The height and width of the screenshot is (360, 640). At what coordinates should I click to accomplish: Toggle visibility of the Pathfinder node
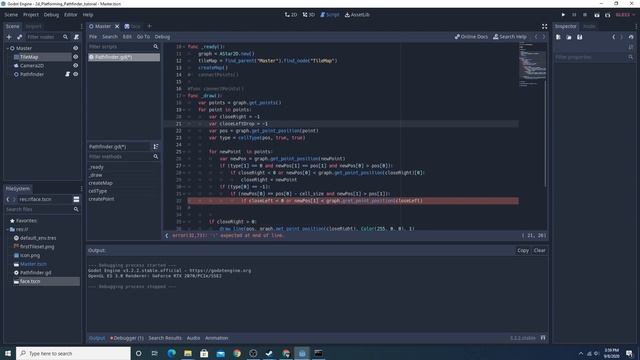76,74
